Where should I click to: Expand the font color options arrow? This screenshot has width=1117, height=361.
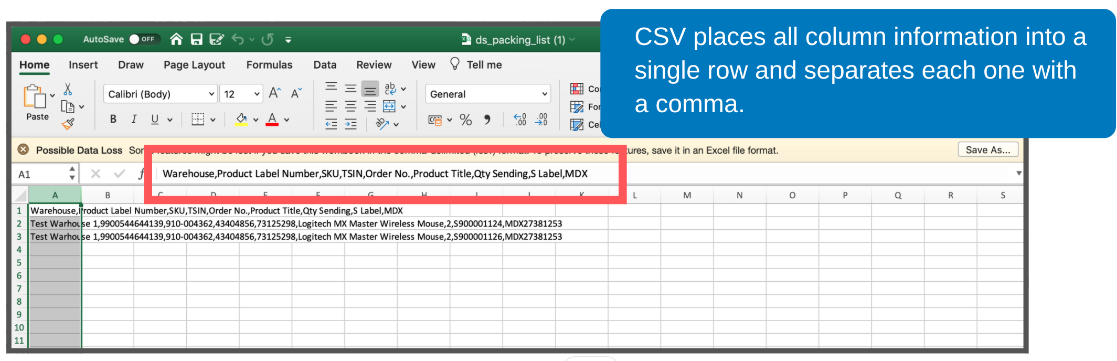(x=286, y=120)
